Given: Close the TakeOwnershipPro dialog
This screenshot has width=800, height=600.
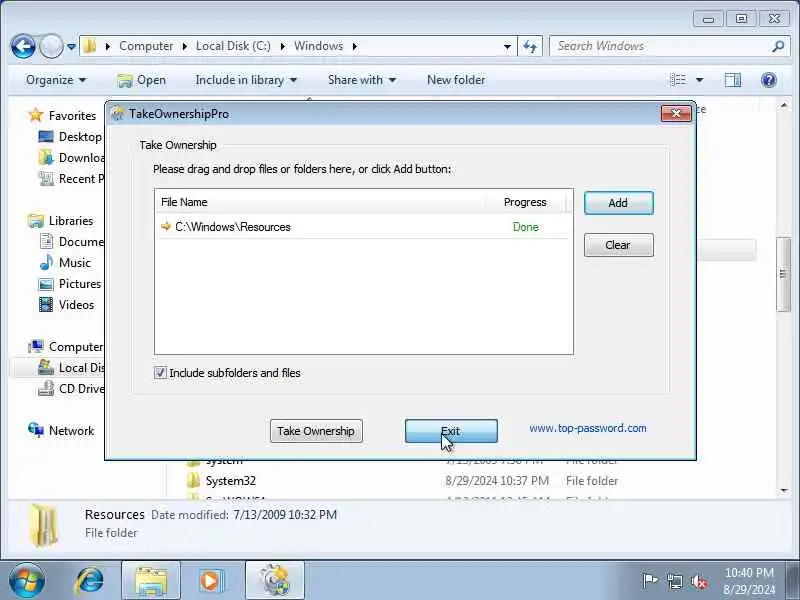Looking at the screenshot, I should (676, 113).
